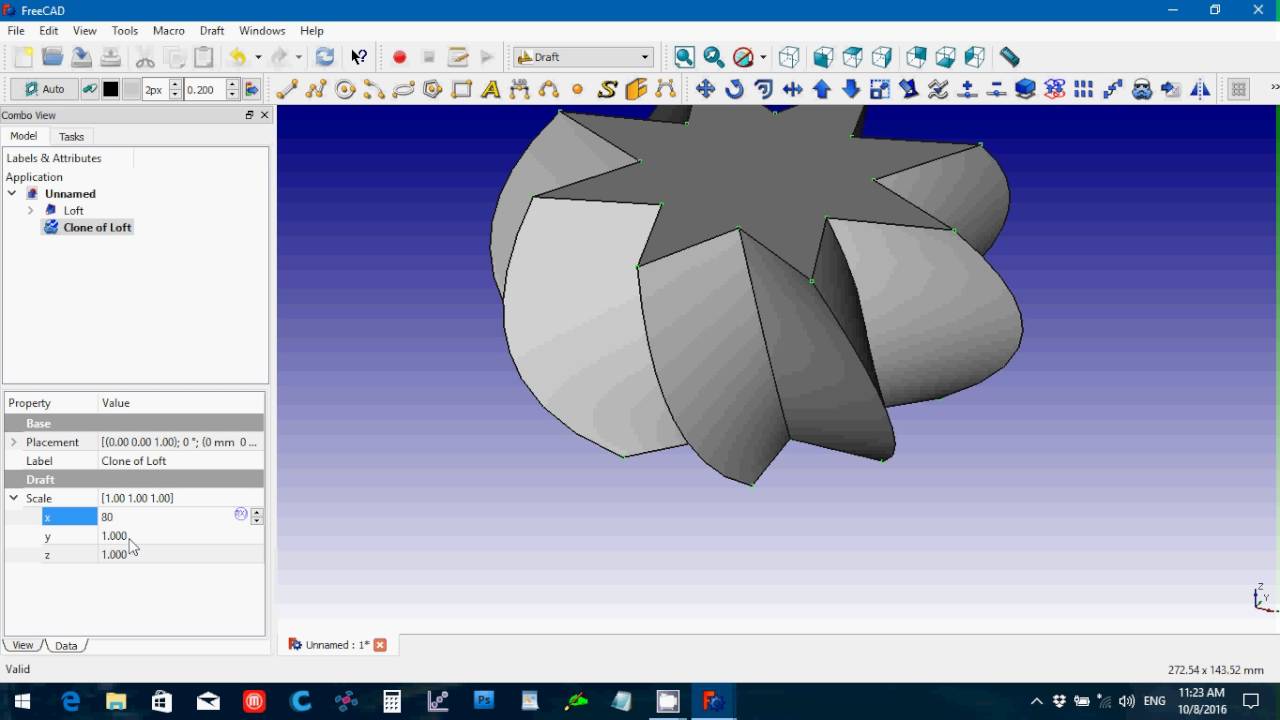Collapse the Unnamed document tree node
The image size is (1280, 720).
click(x=12, y=194)
